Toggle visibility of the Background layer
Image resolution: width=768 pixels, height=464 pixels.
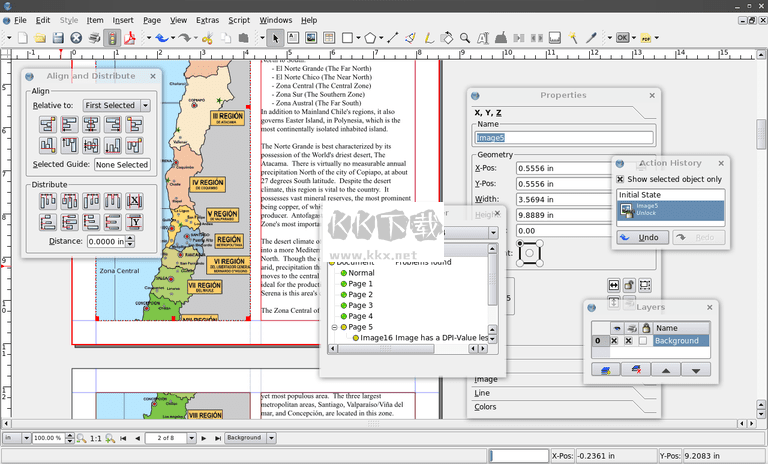(x=612, y=341)
